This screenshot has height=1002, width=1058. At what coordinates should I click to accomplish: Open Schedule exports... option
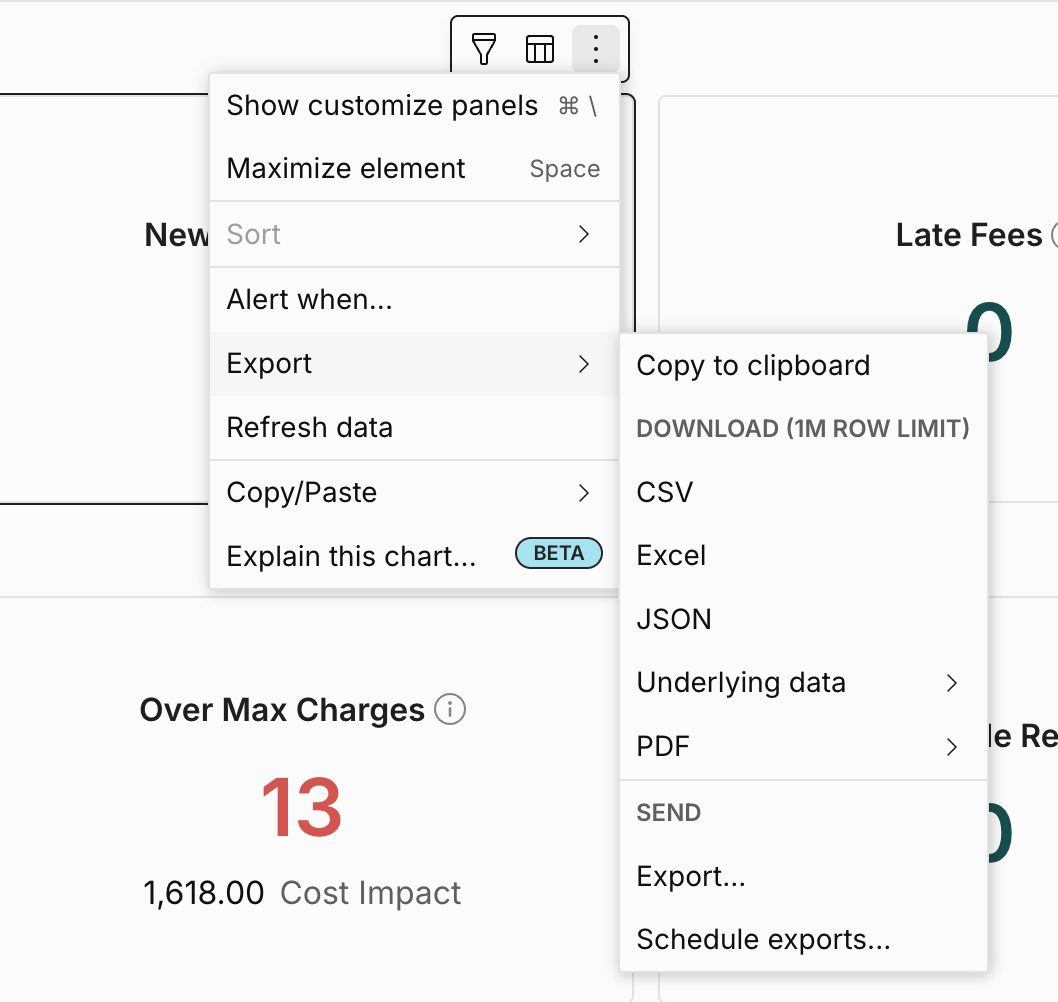click(x=803, y=939)
